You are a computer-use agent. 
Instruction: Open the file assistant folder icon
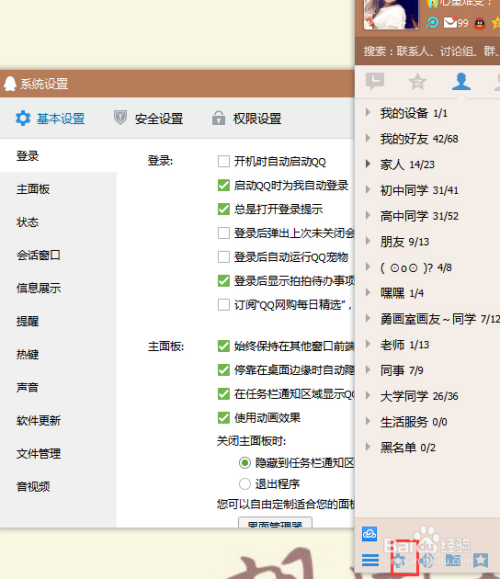click(x=453, y=560)
